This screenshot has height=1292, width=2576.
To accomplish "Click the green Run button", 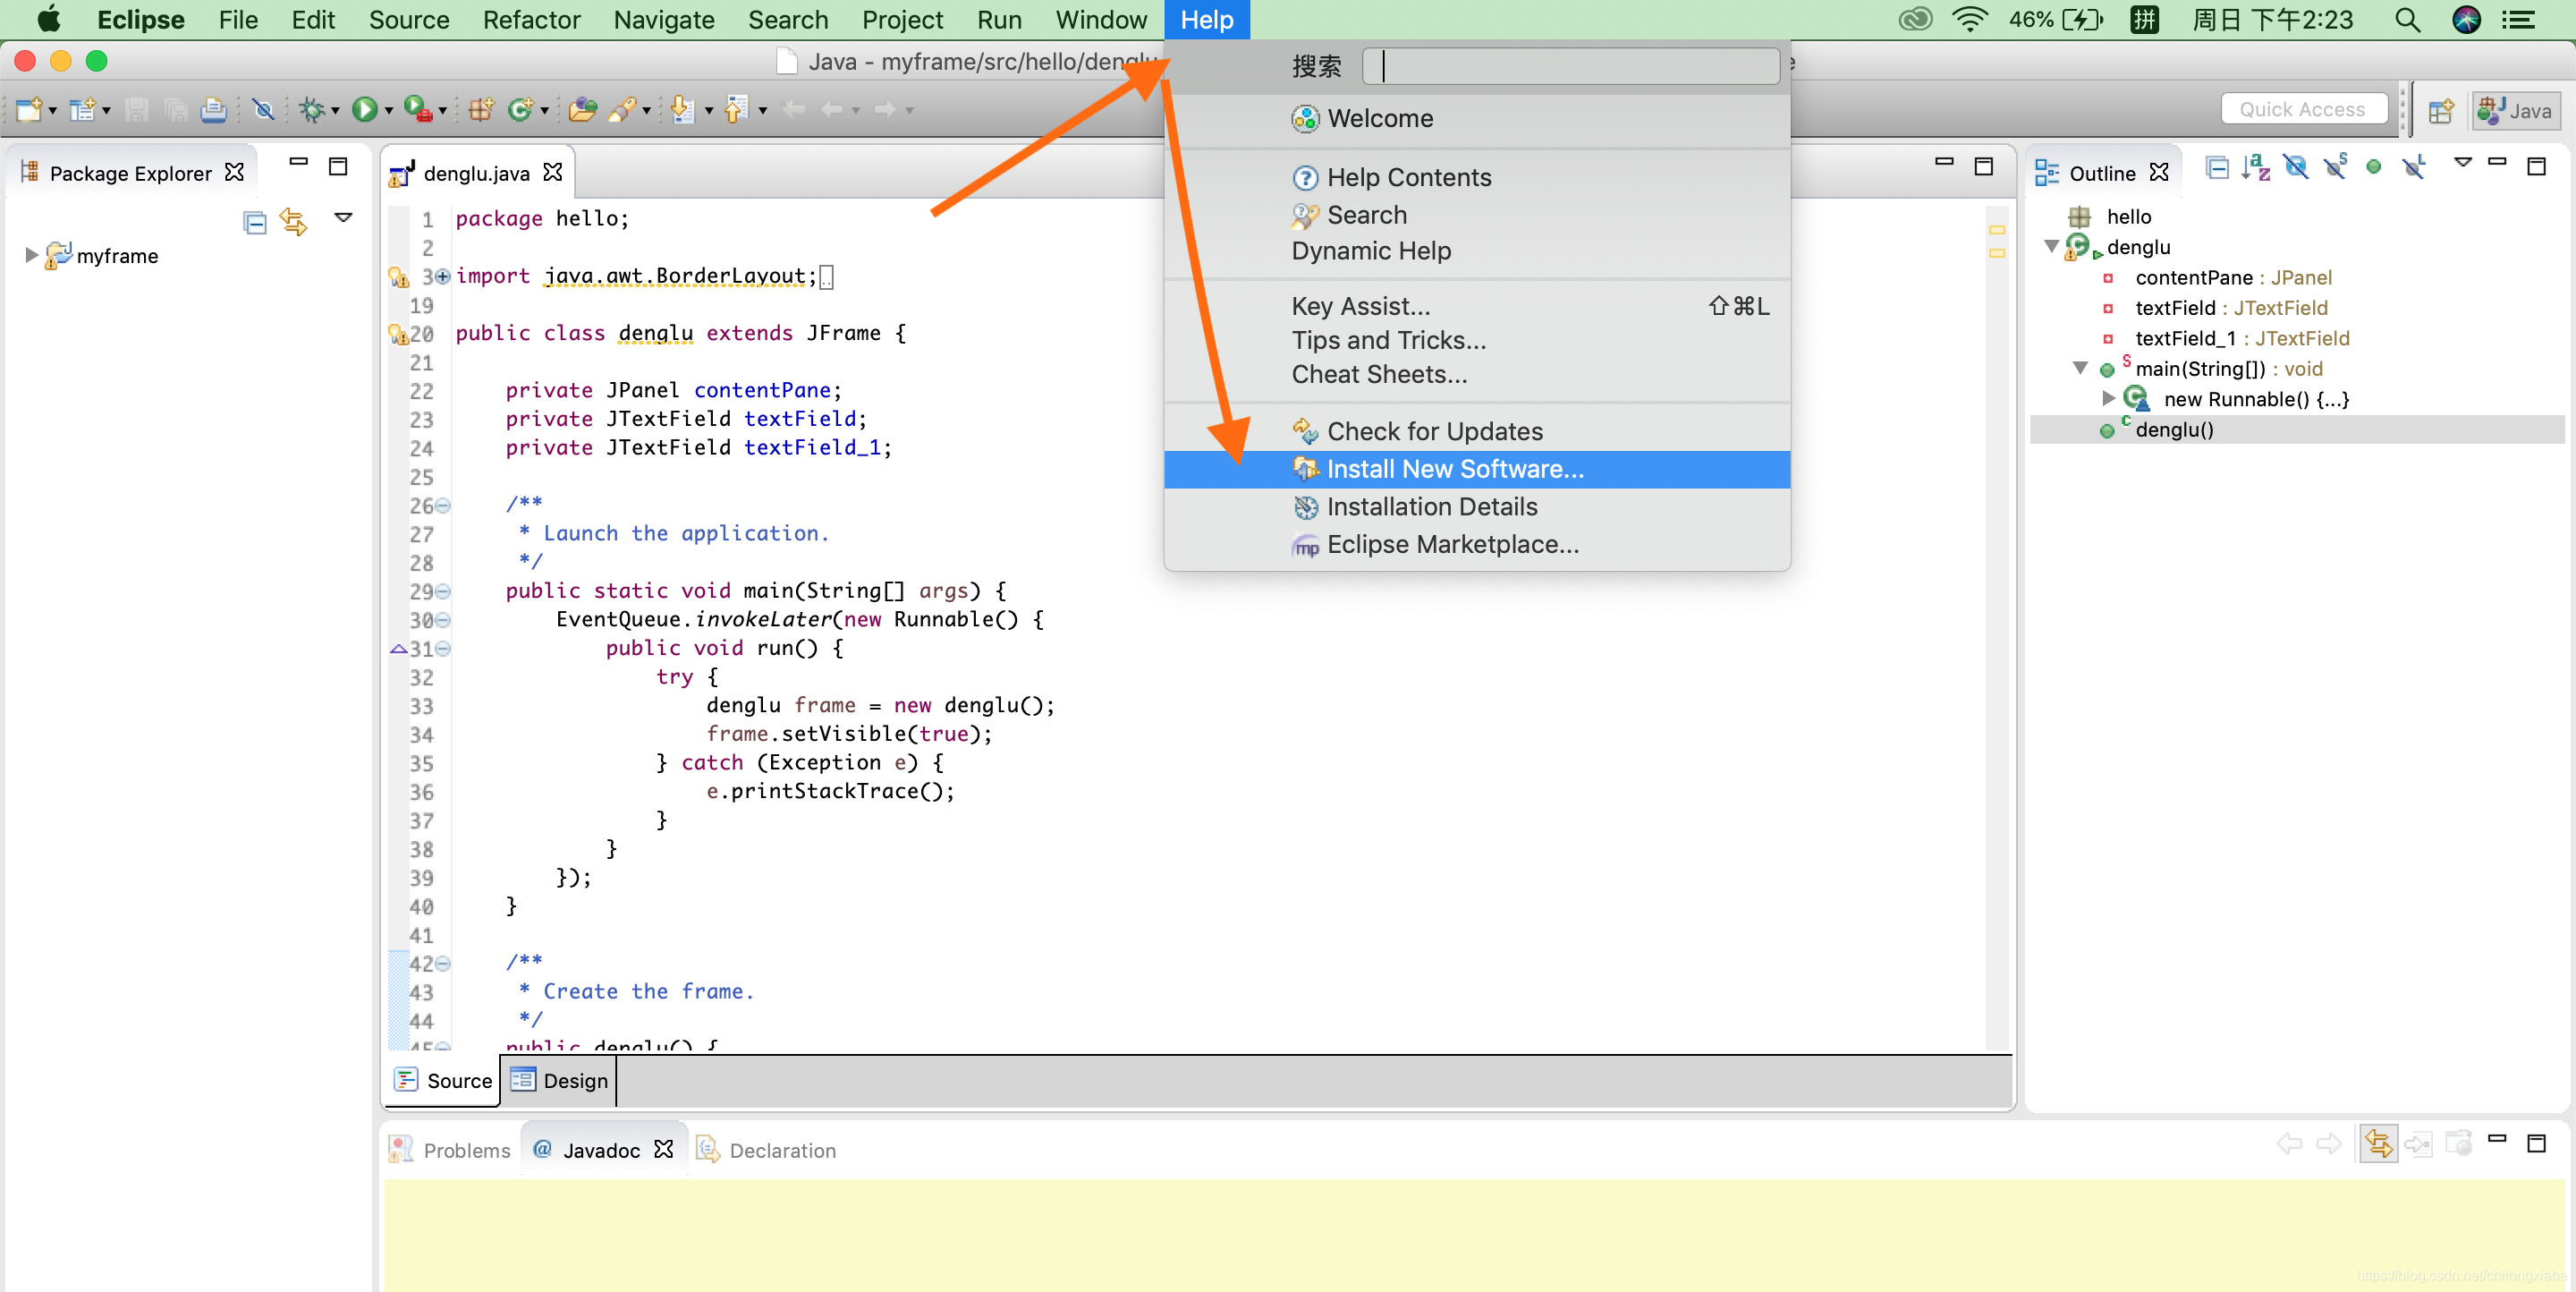I will (364, 110).
